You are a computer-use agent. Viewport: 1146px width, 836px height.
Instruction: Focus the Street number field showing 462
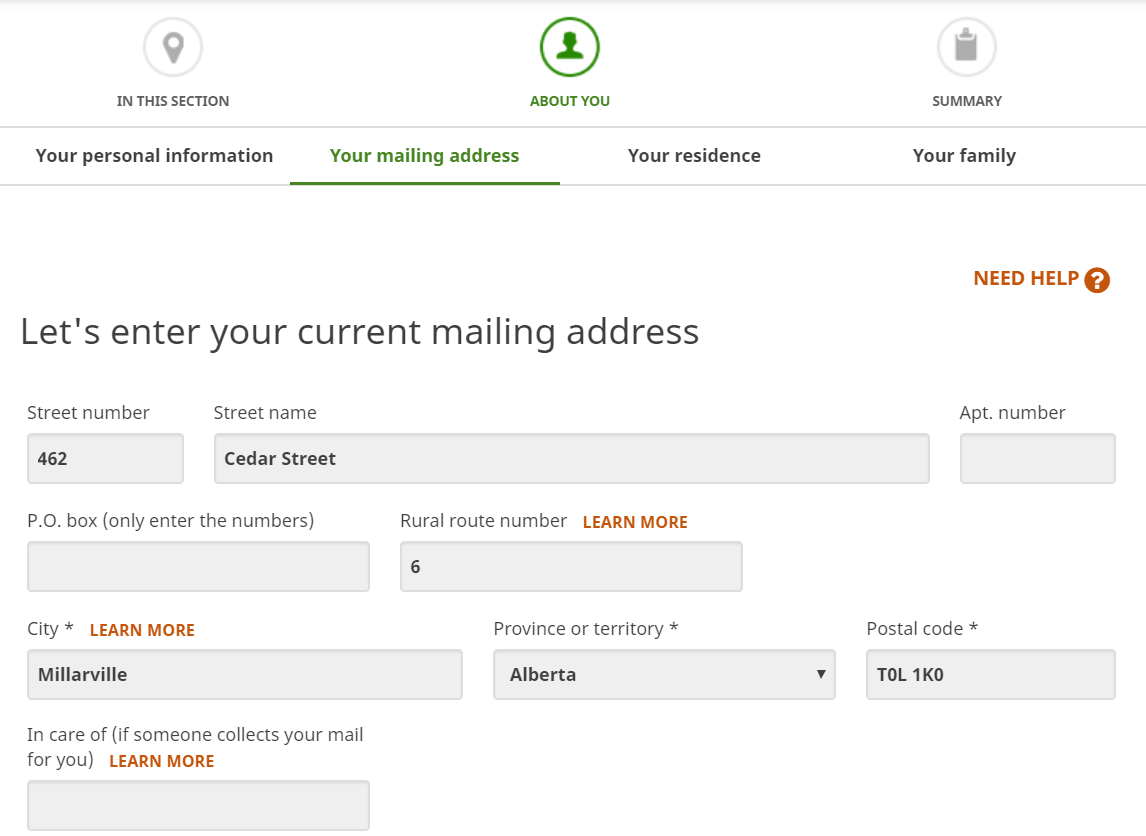(x=105, y=458)
